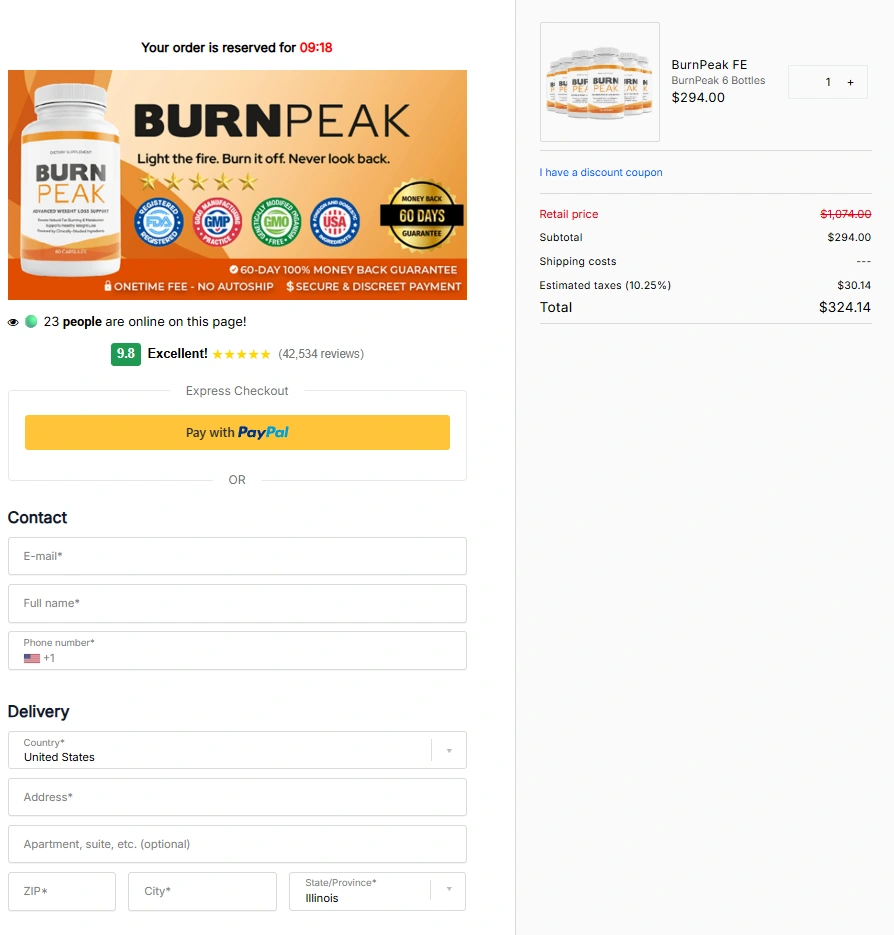894x935 pixels.
Task: Click the FDA Registered badge
Action: [x=160, y=222]
